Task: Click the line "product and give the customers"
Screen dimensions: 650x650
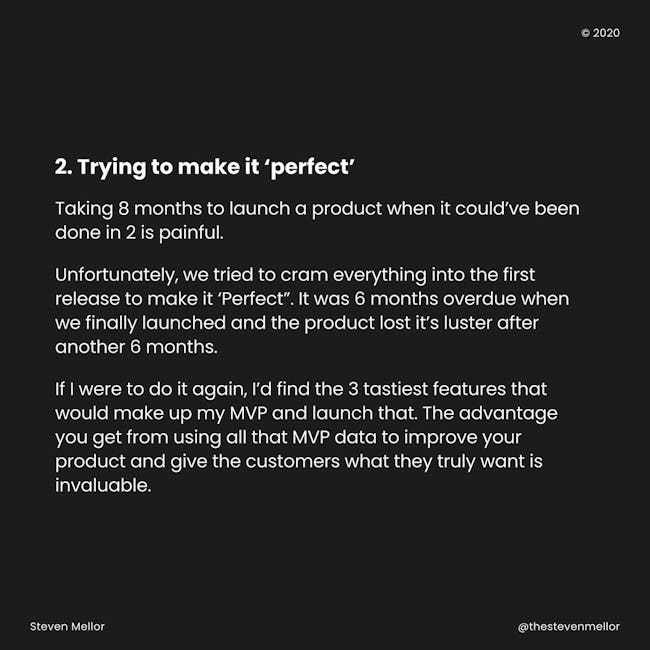Action: 299,462
